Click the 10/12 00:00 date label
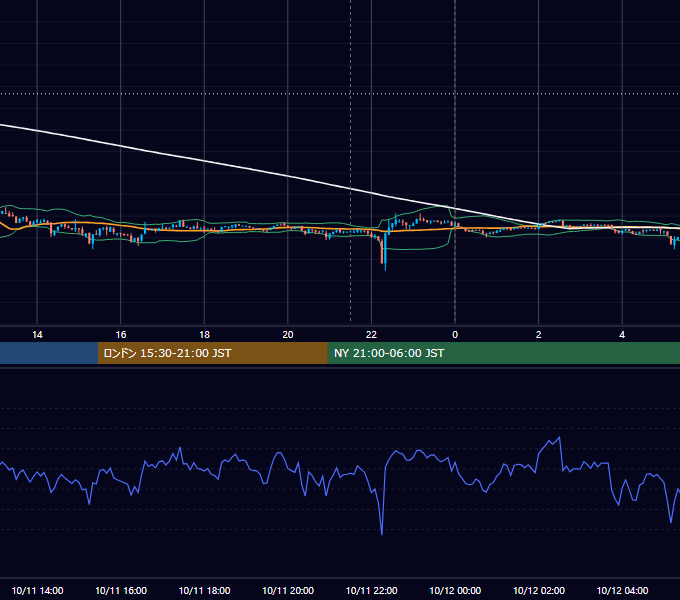The height and width of the screenshot is (600, 680). tap(455, 590)
